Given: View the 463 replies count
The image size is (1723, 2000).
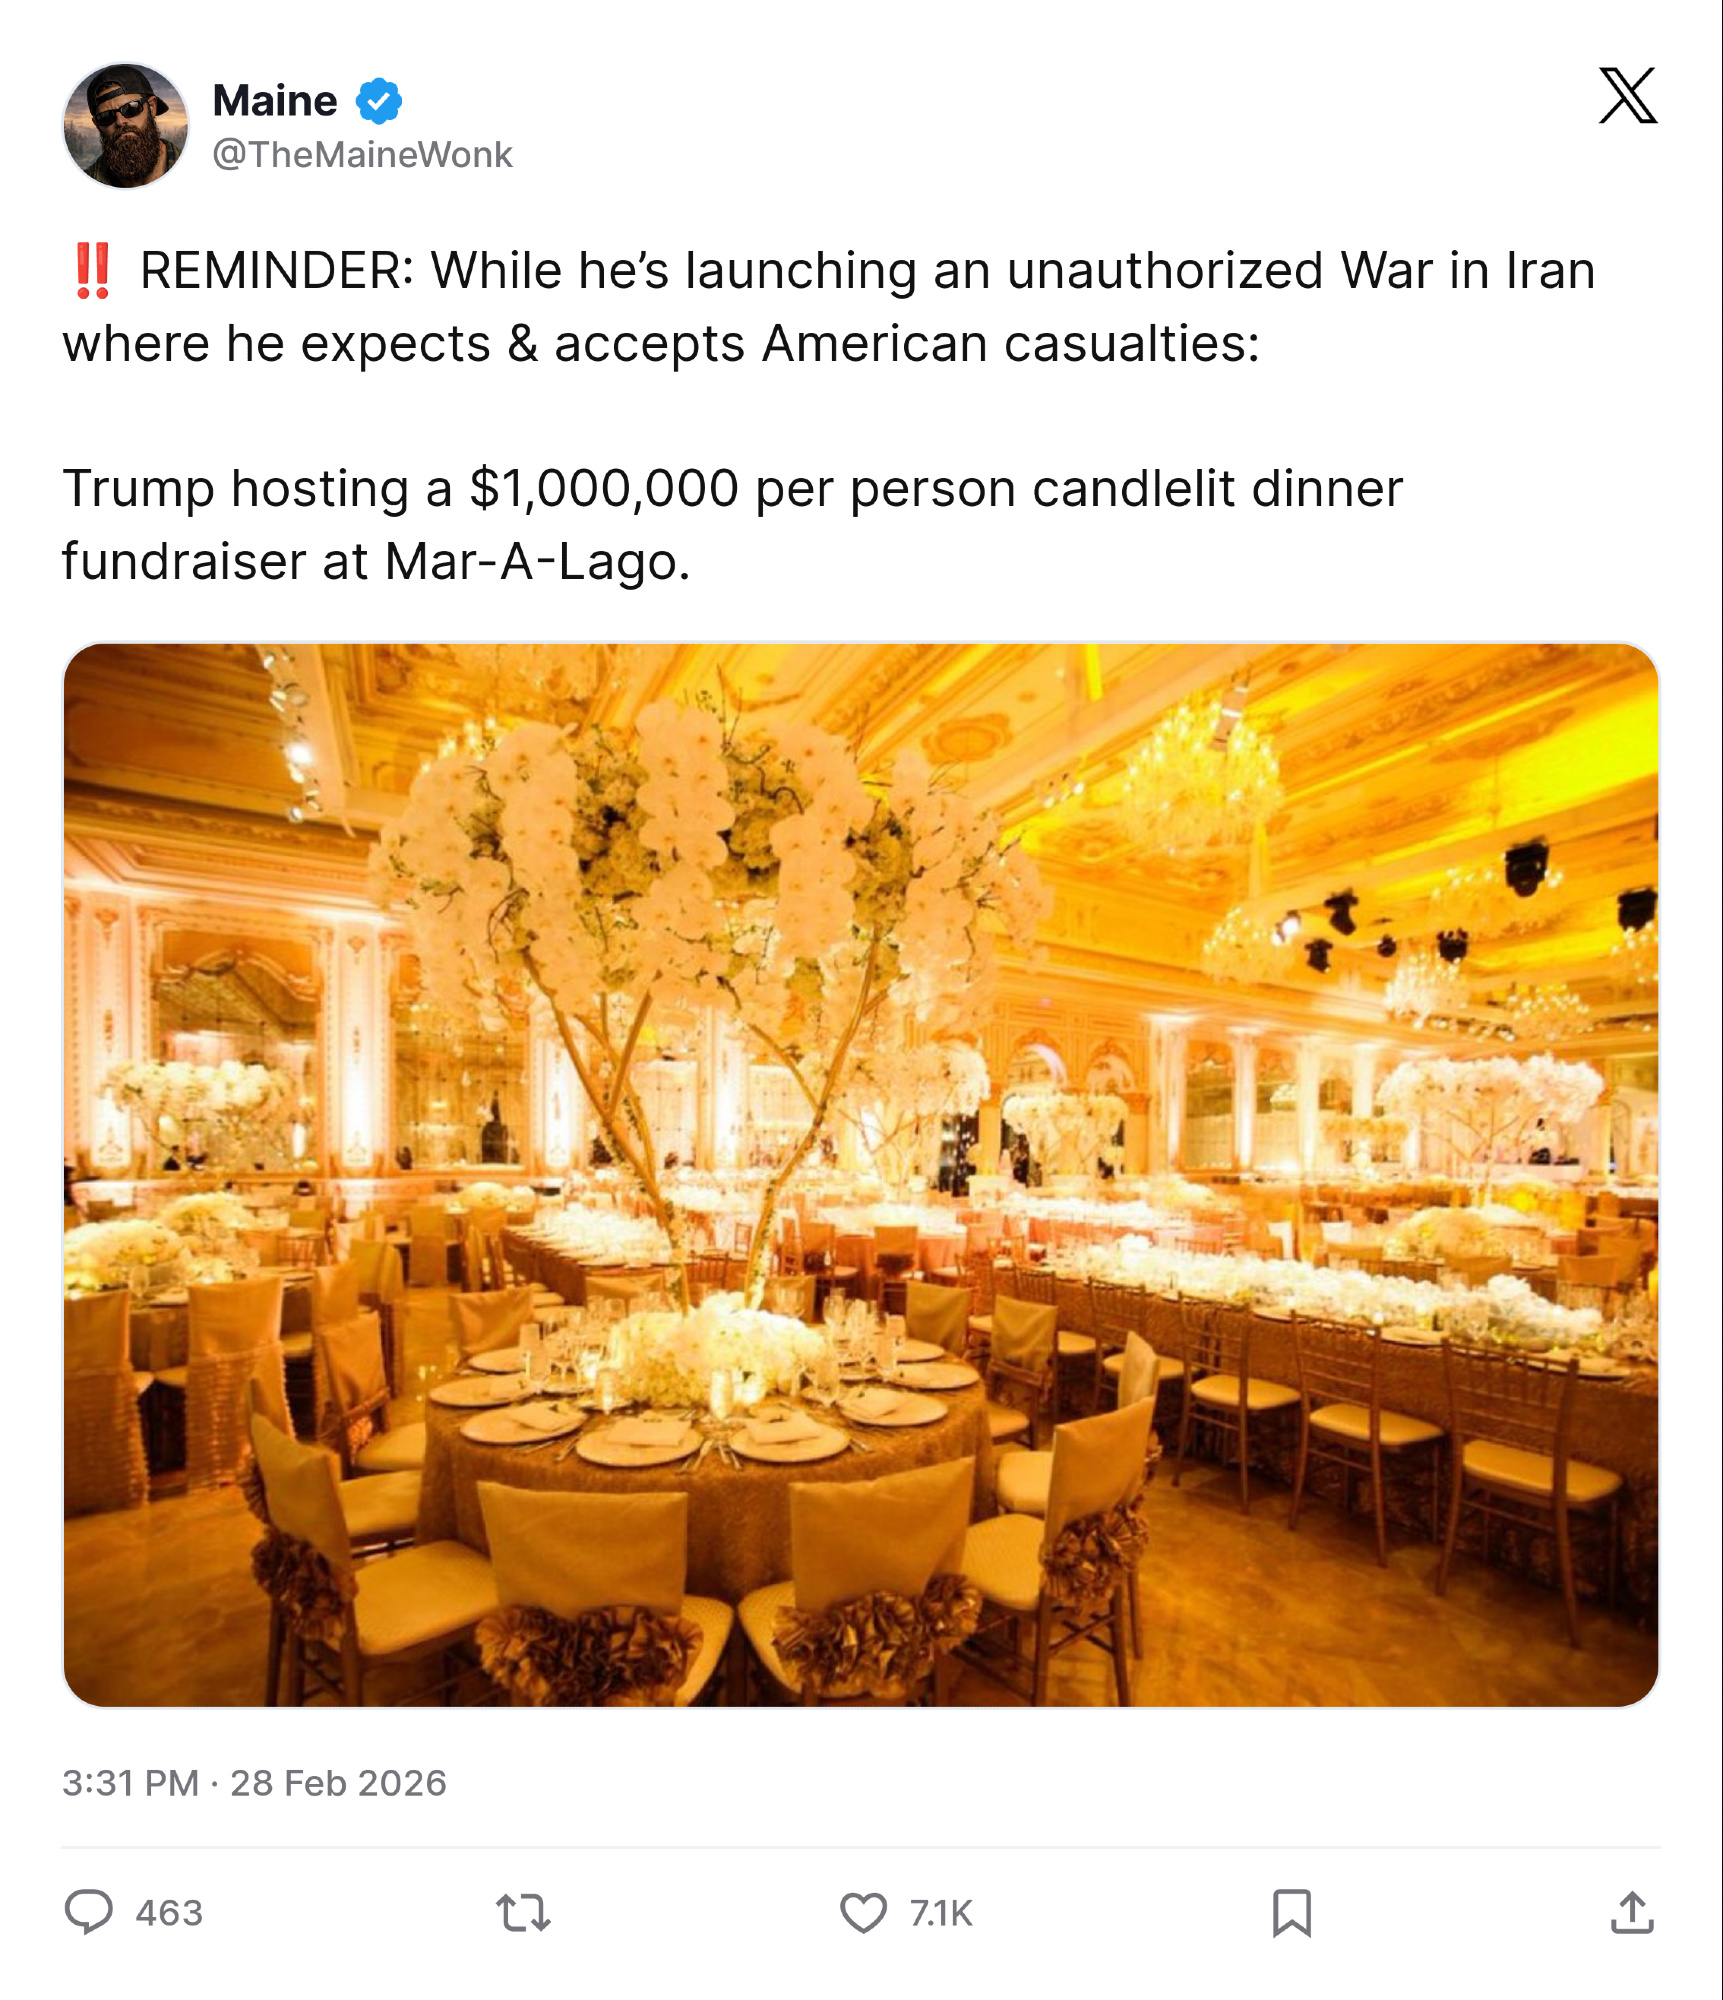Looking at the screenshot, I should [x=169, y=1913].
